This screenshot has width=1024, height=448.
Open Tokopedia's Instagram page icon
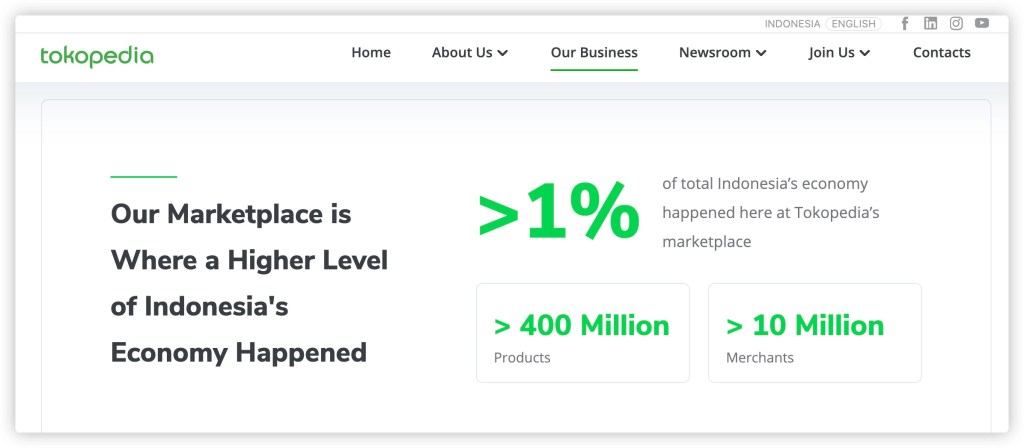click(956, 23)
